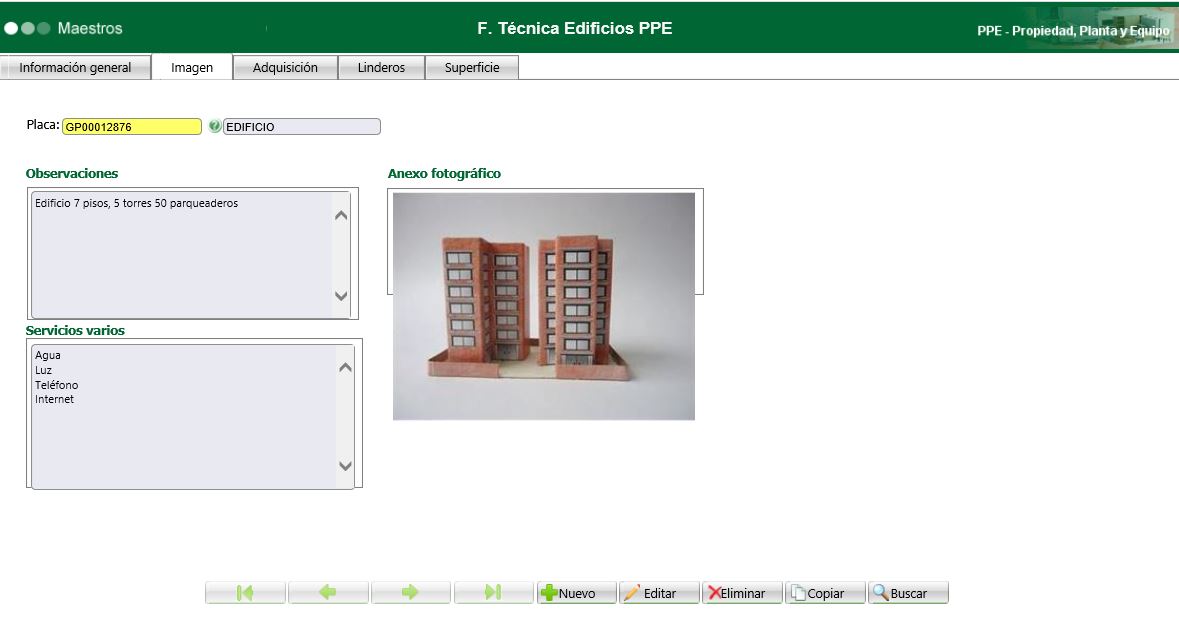This screenshot has height=641, width=1179.
Task: Click the Placa field GP00012876
Action: pyautogui.click(x=132, y=126)
